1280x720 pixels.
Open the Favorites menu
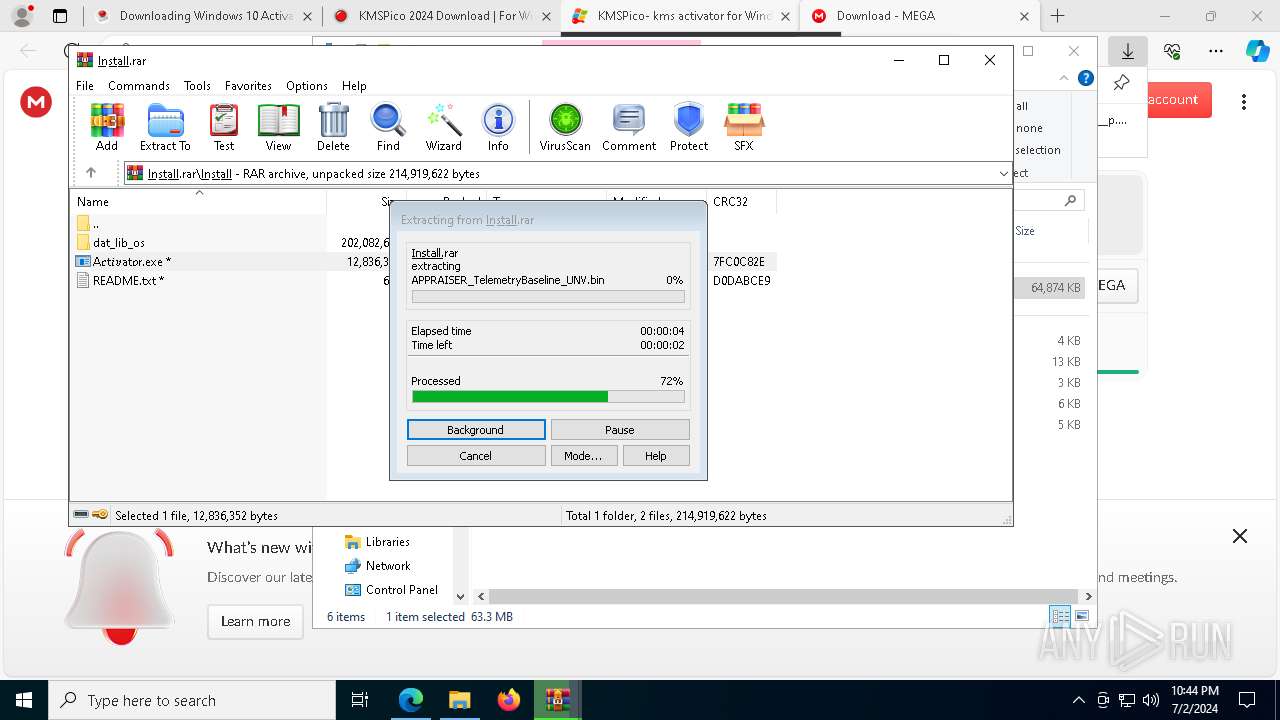click(248, 86)
